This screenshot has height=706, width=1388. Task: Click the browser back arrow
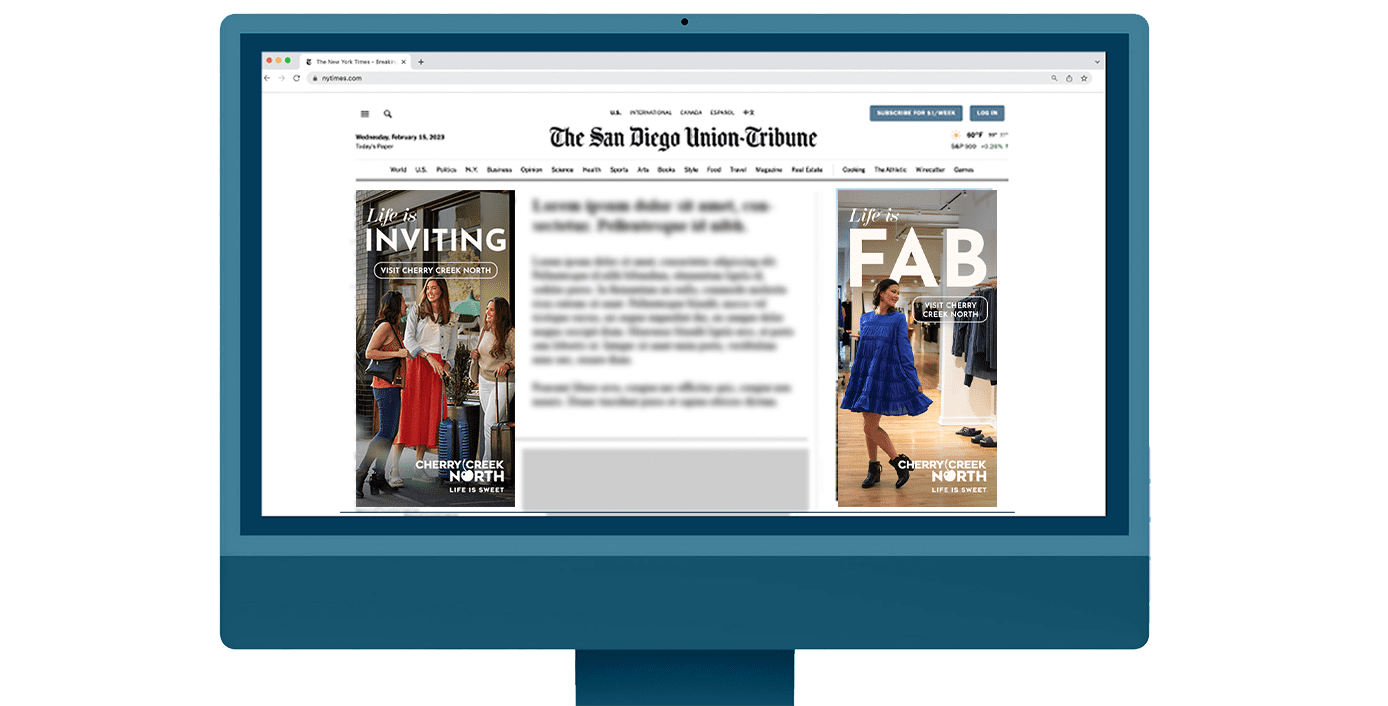point(267,78)
